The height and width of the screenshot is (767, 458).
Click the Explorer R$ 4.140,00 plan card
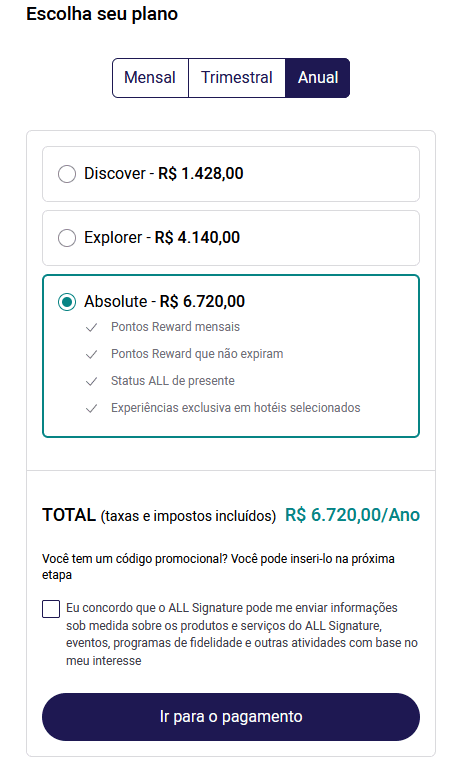tap(231, 238)
